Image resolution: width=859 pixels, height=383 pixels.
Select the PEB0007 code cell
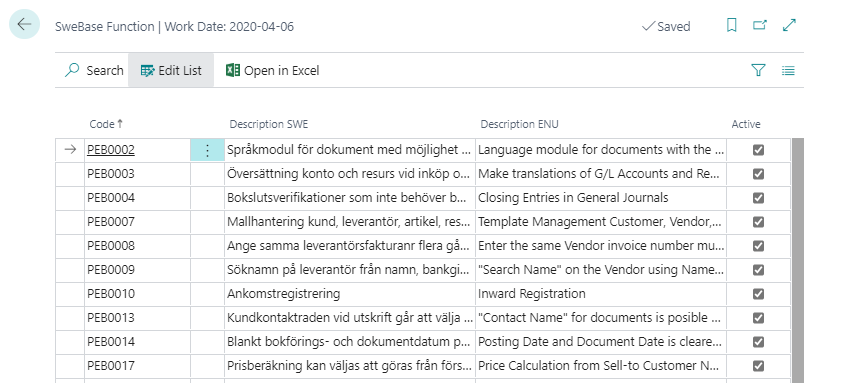pos(138,222)
